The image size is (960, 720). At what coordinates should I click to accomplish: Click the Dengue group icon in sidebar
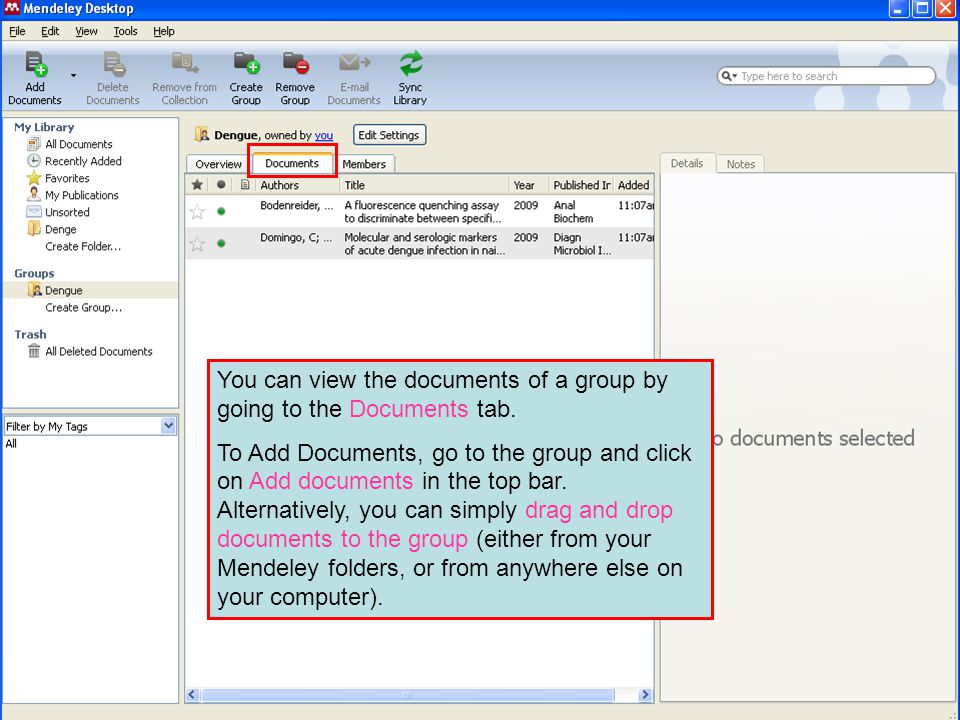[35, 290]
